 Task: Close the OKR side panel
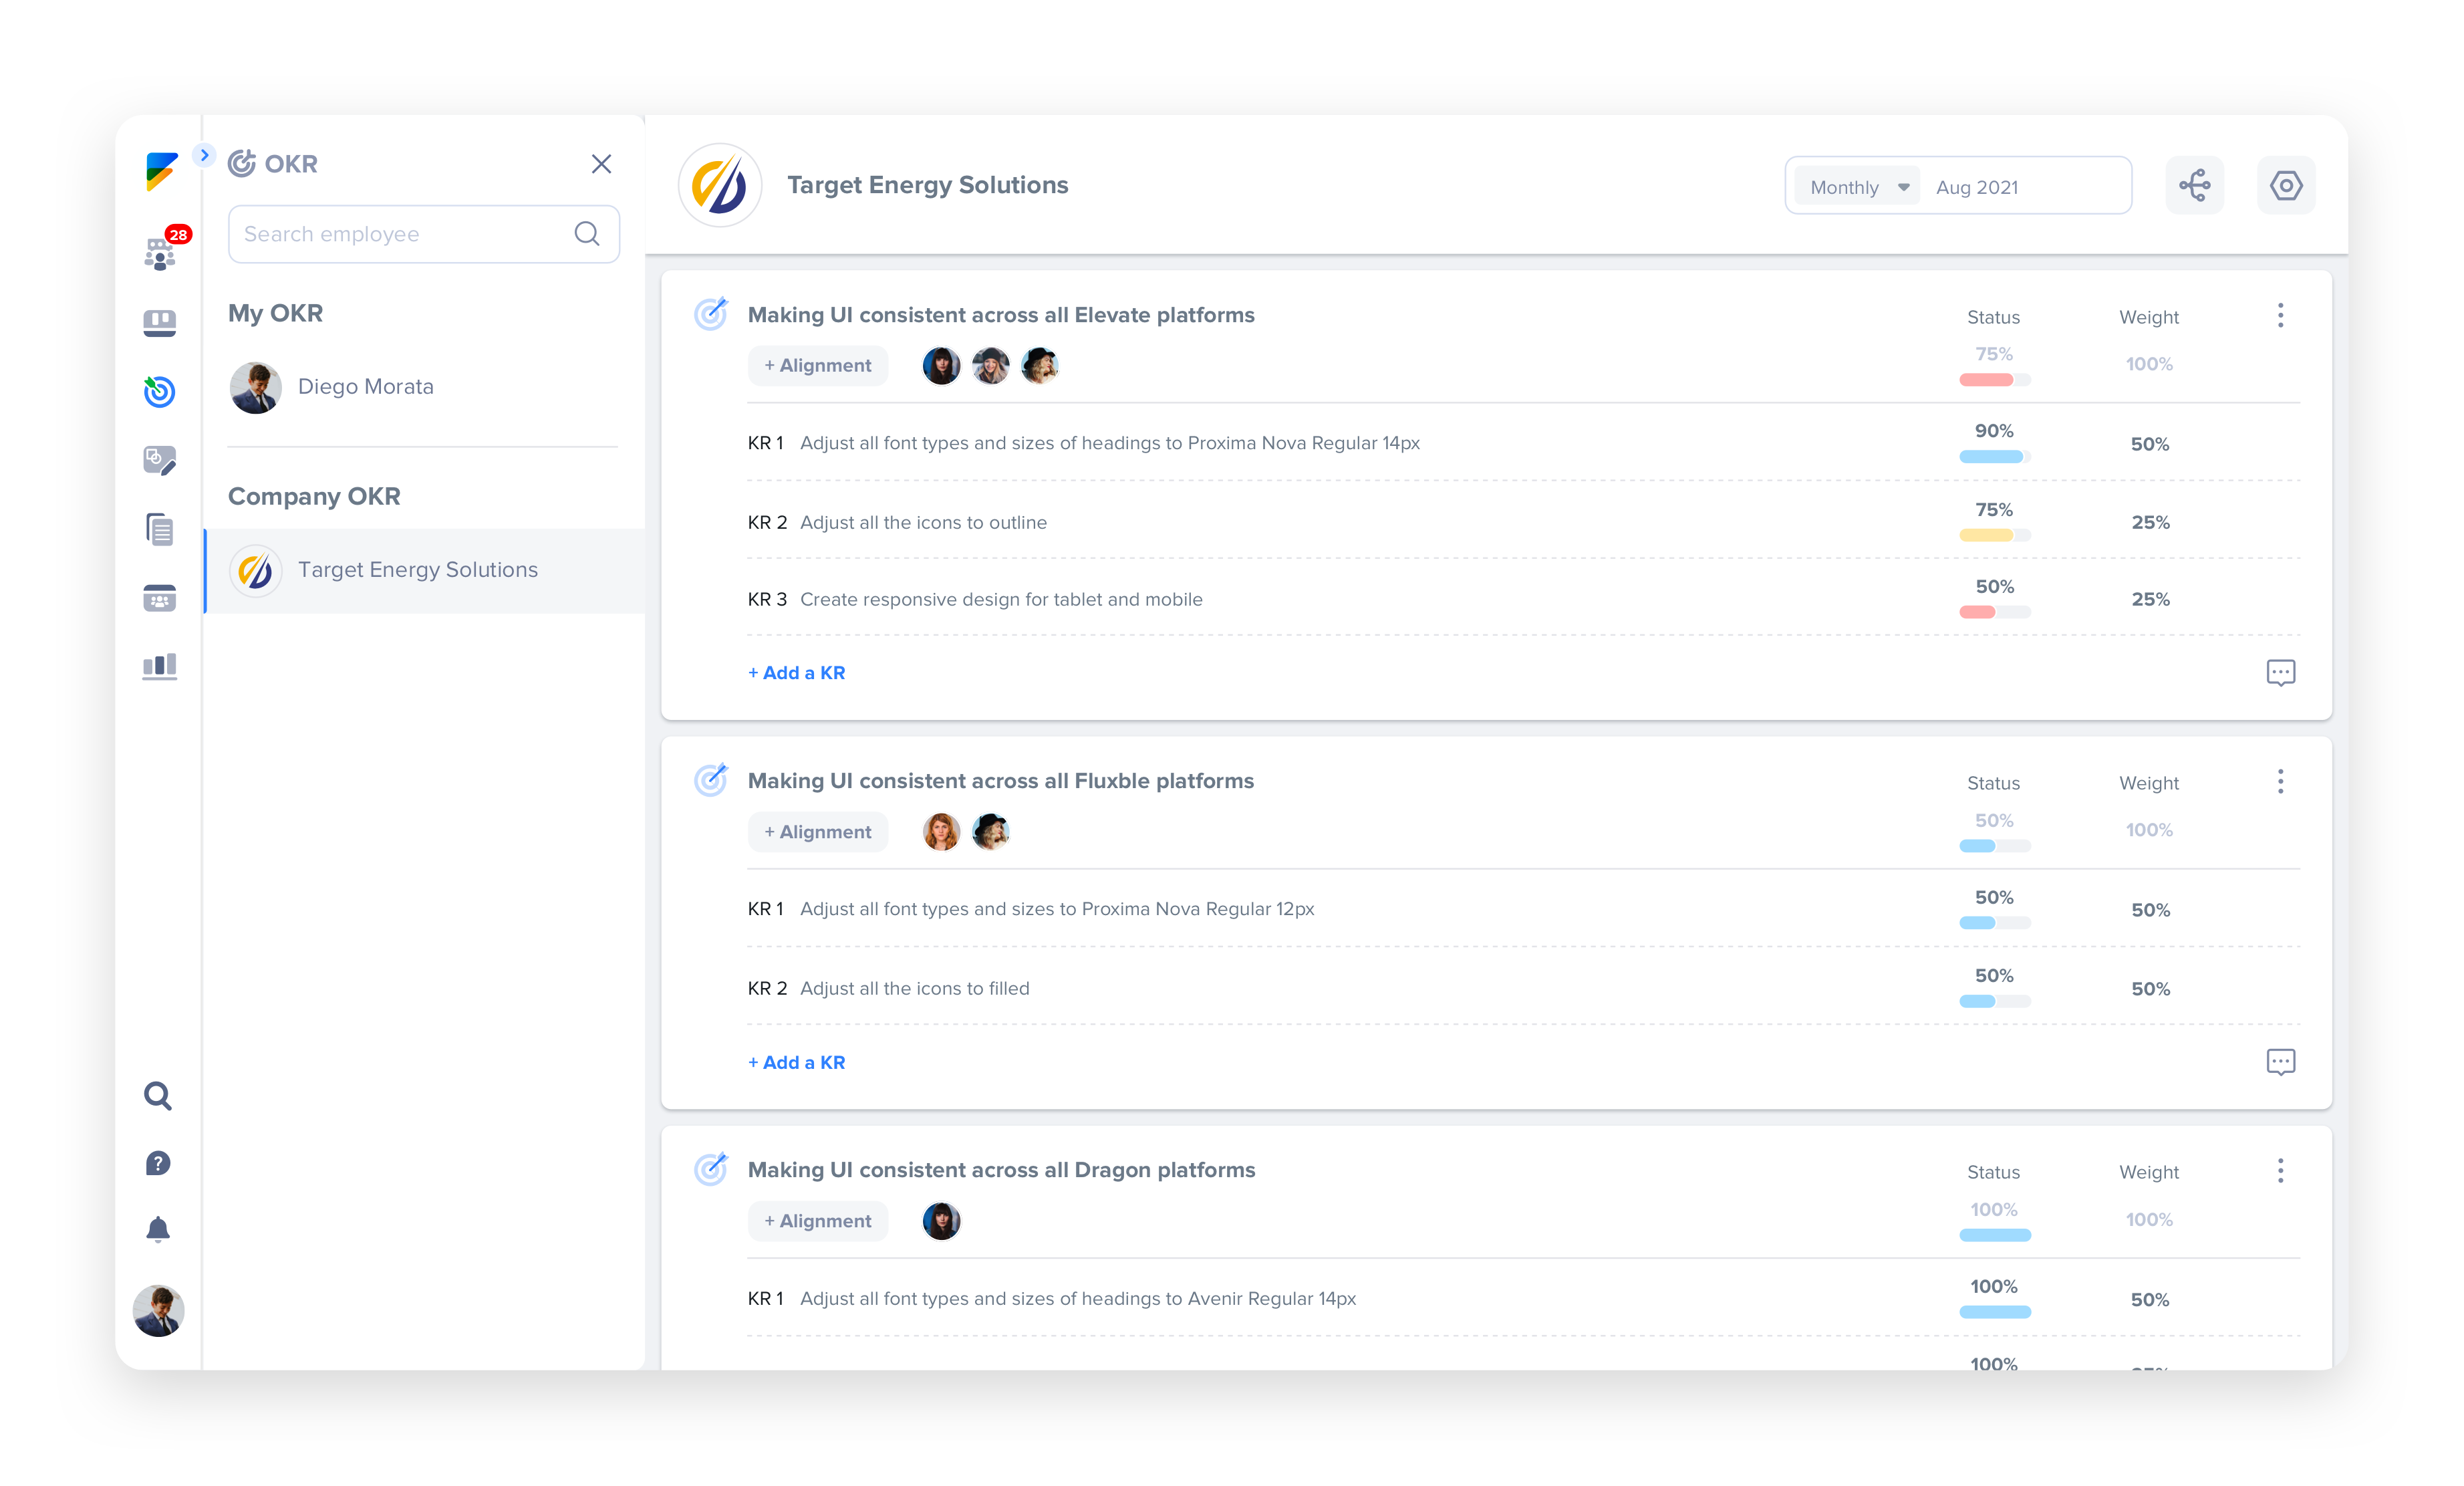click(x=601, y=164)
